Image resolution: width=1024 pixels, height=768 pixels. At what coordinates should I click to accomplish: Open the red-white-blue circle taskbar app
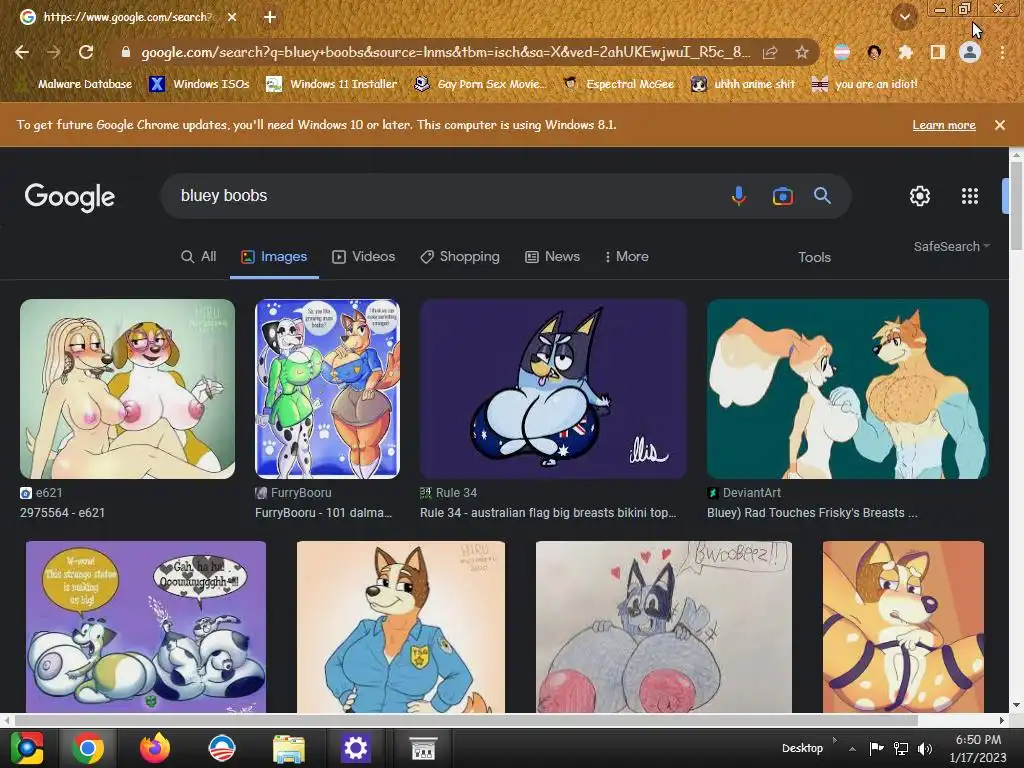tap(221, 748)
